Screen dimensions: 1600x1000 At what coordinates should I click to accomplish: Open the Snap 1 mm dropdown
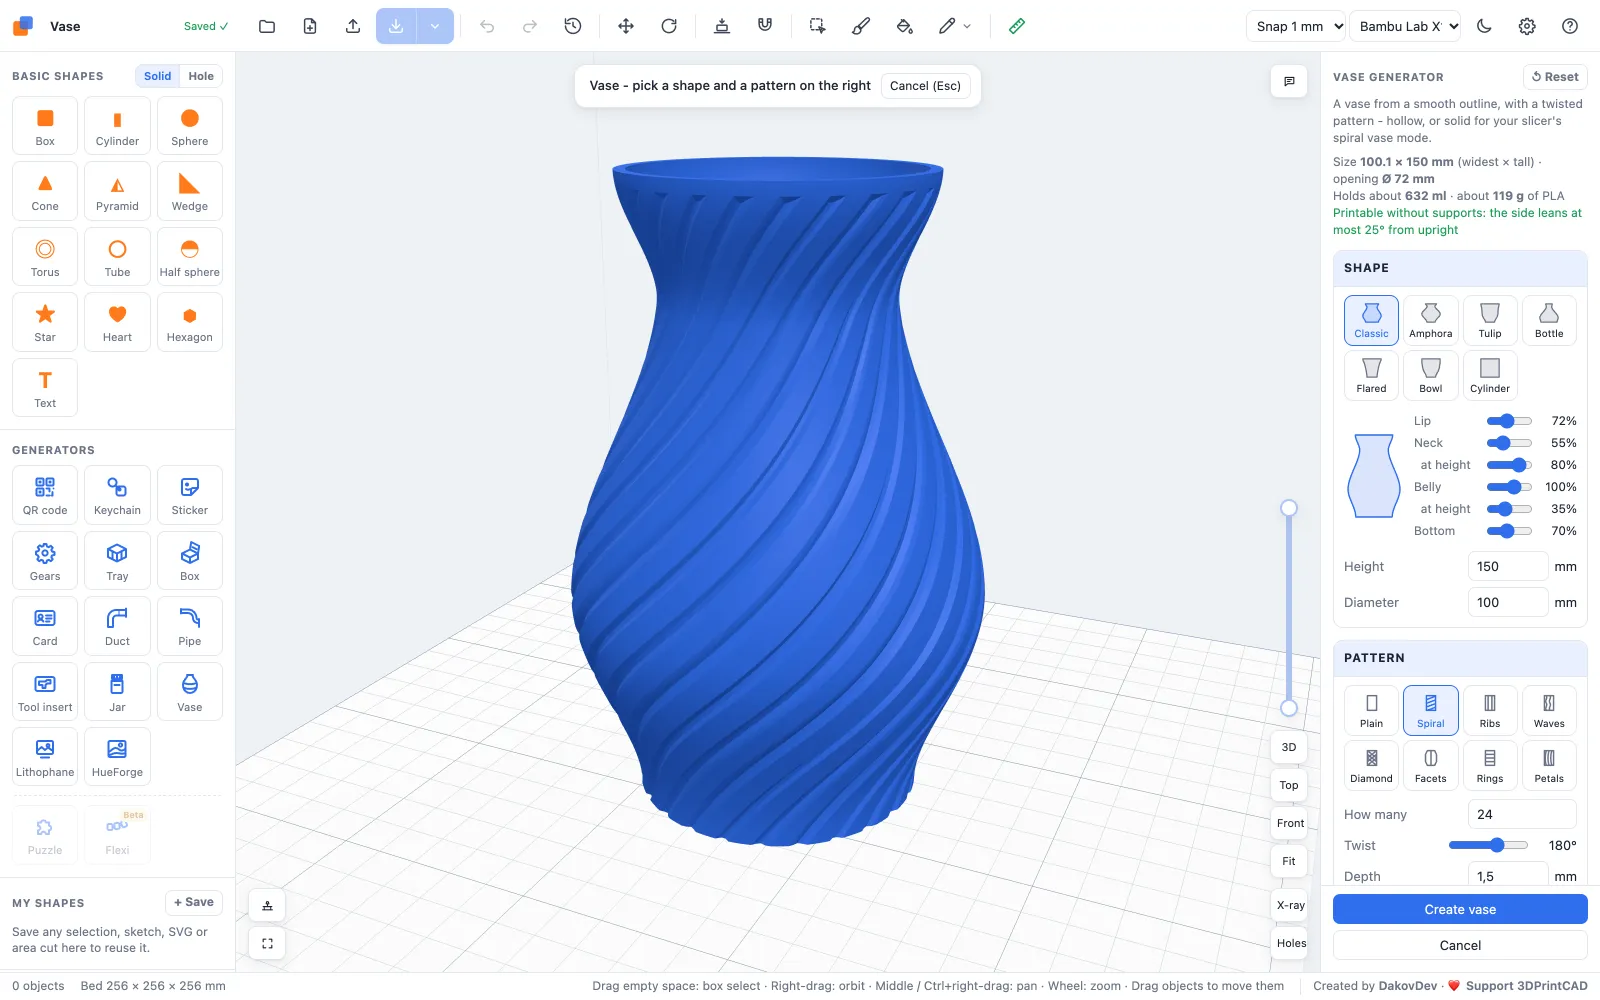click(1296, 26)
